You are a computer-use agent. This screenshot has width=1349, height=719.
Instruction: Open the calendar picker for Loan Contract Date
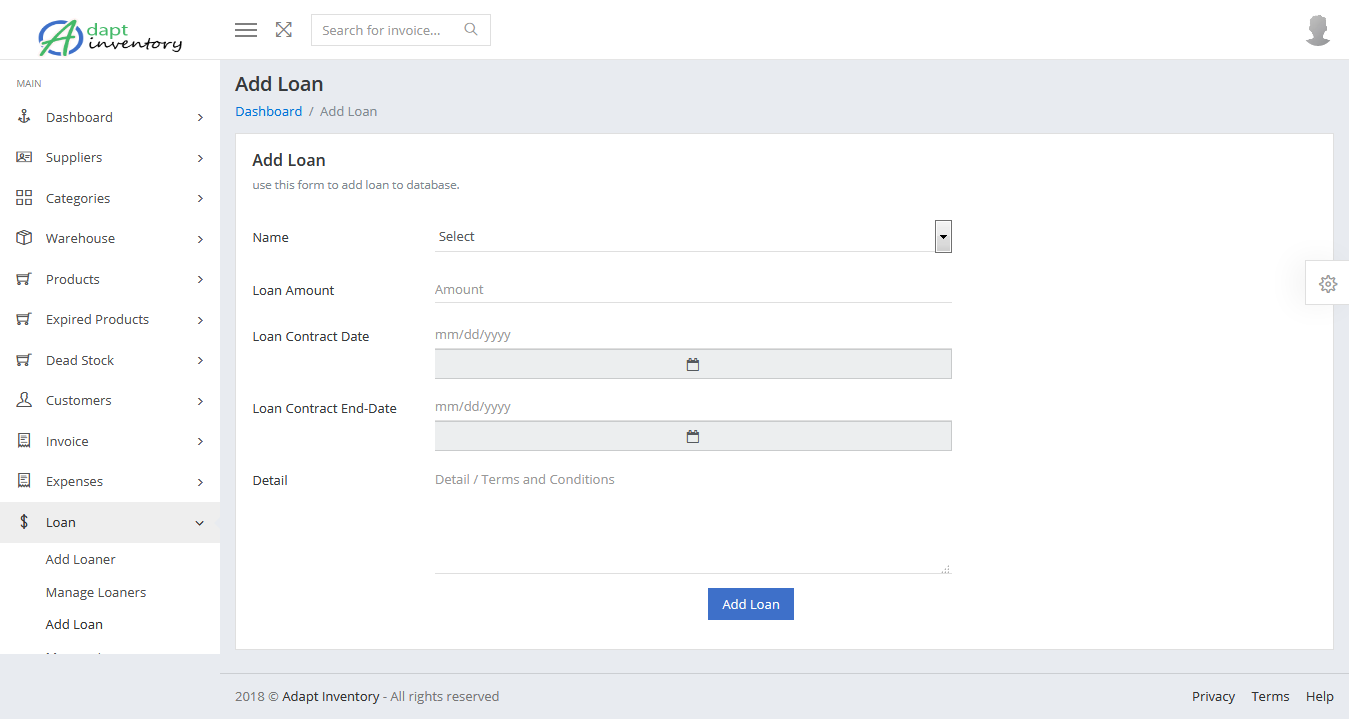(x=692, y=363)
